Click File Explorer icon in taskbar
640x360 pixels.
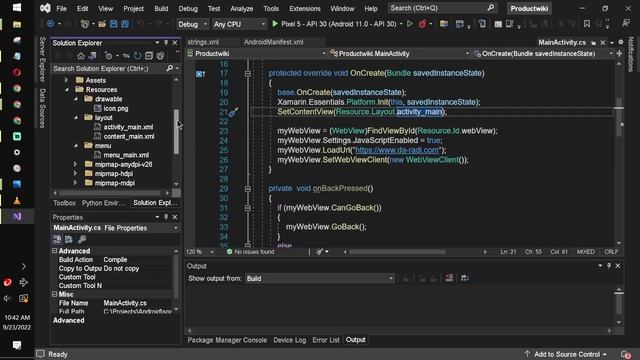click(x=17, y=24)
